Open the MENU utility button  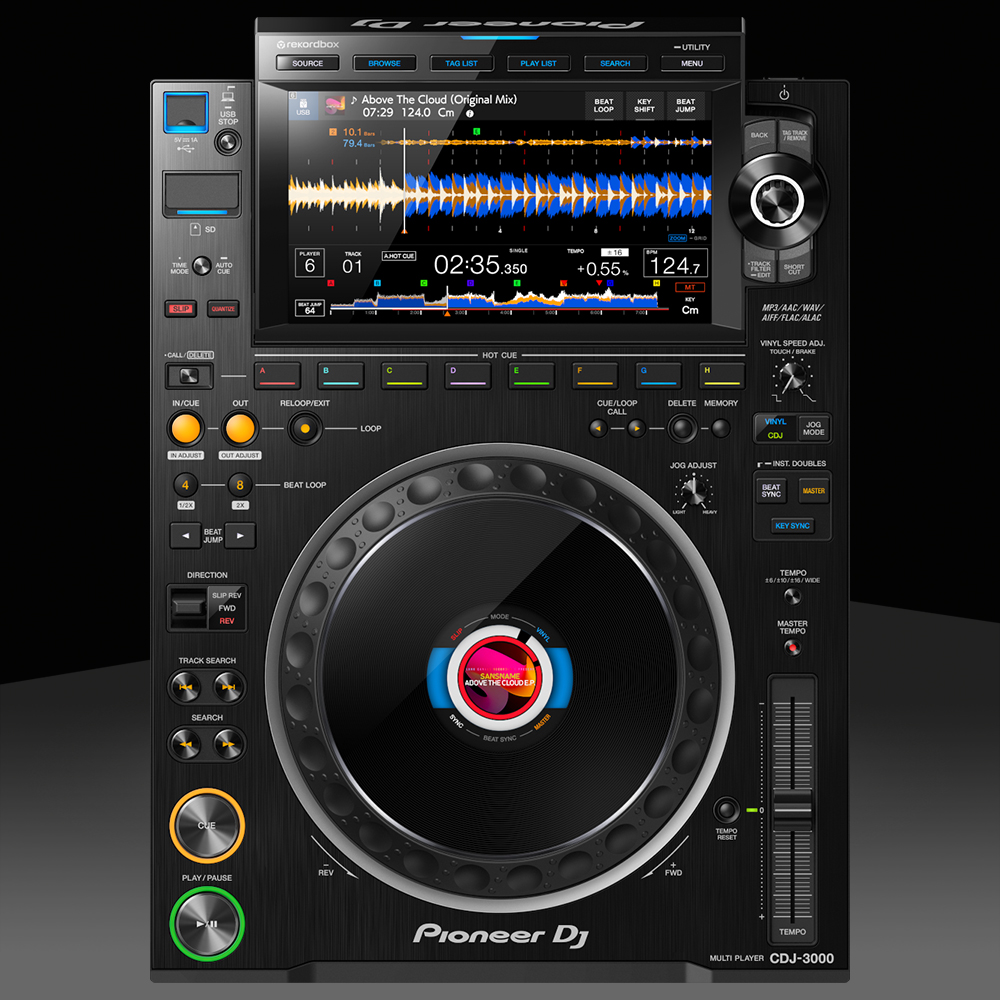691,63
